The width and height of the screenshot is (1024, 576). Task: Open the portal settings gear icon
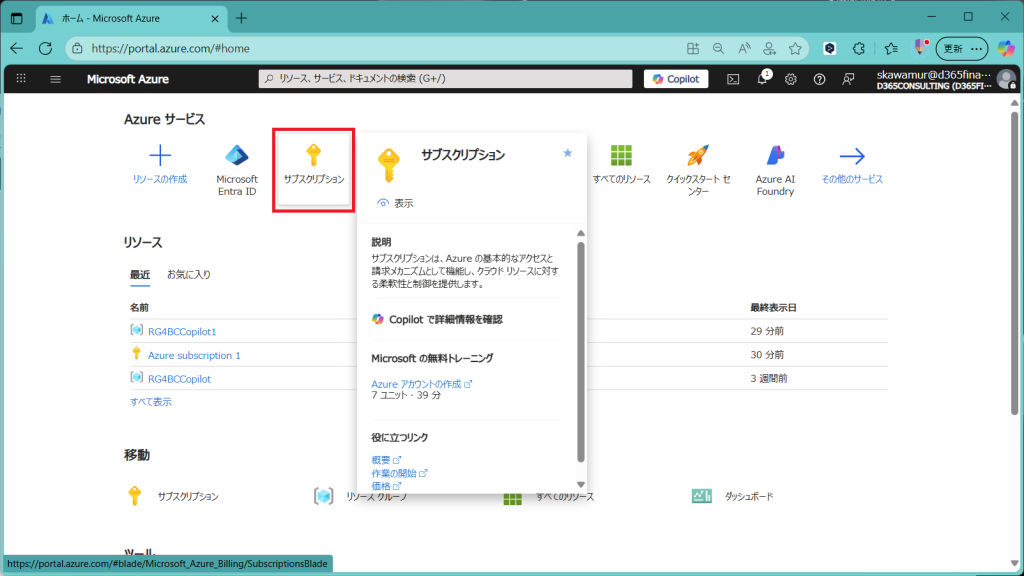pos(791,79)
